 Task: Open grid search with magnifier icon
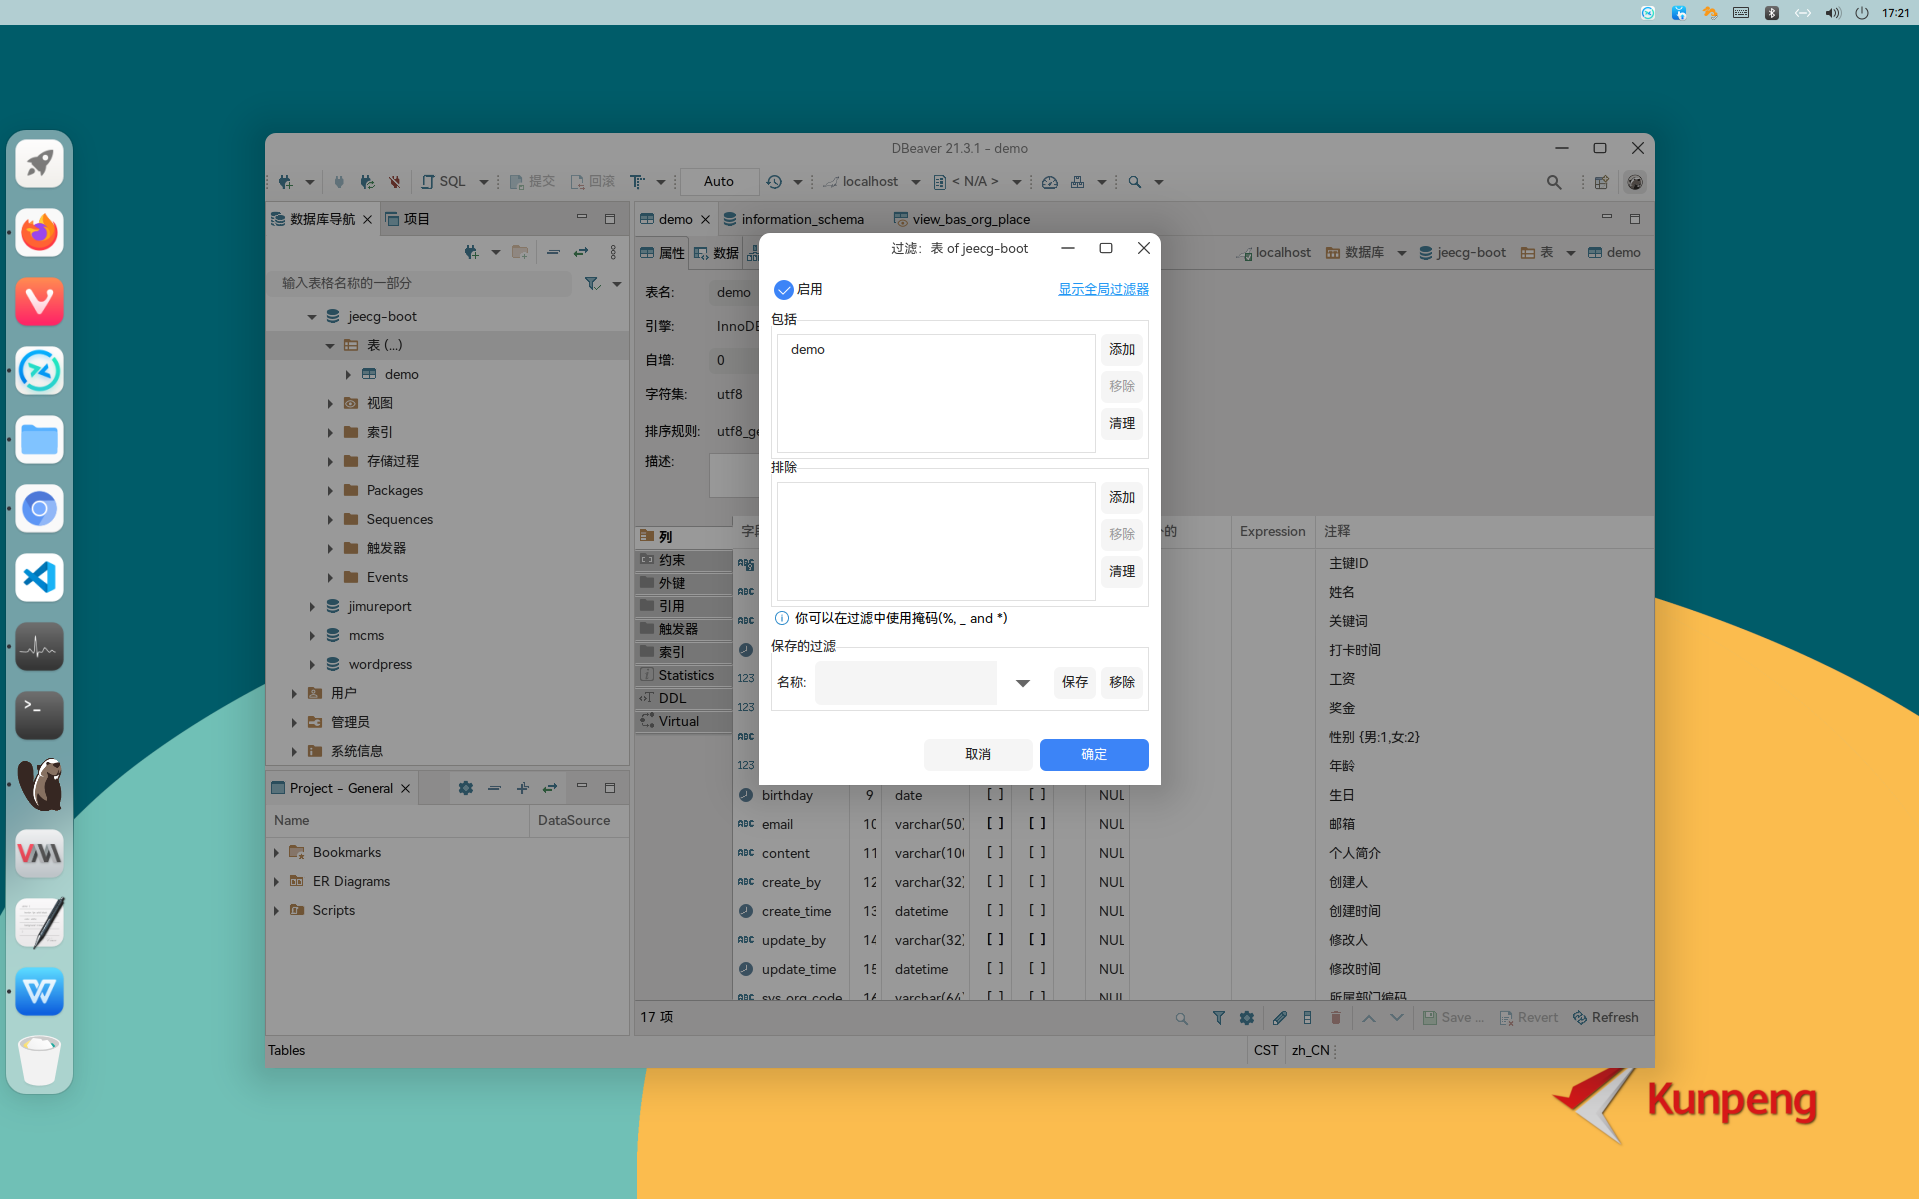tap(1182, 1017)
